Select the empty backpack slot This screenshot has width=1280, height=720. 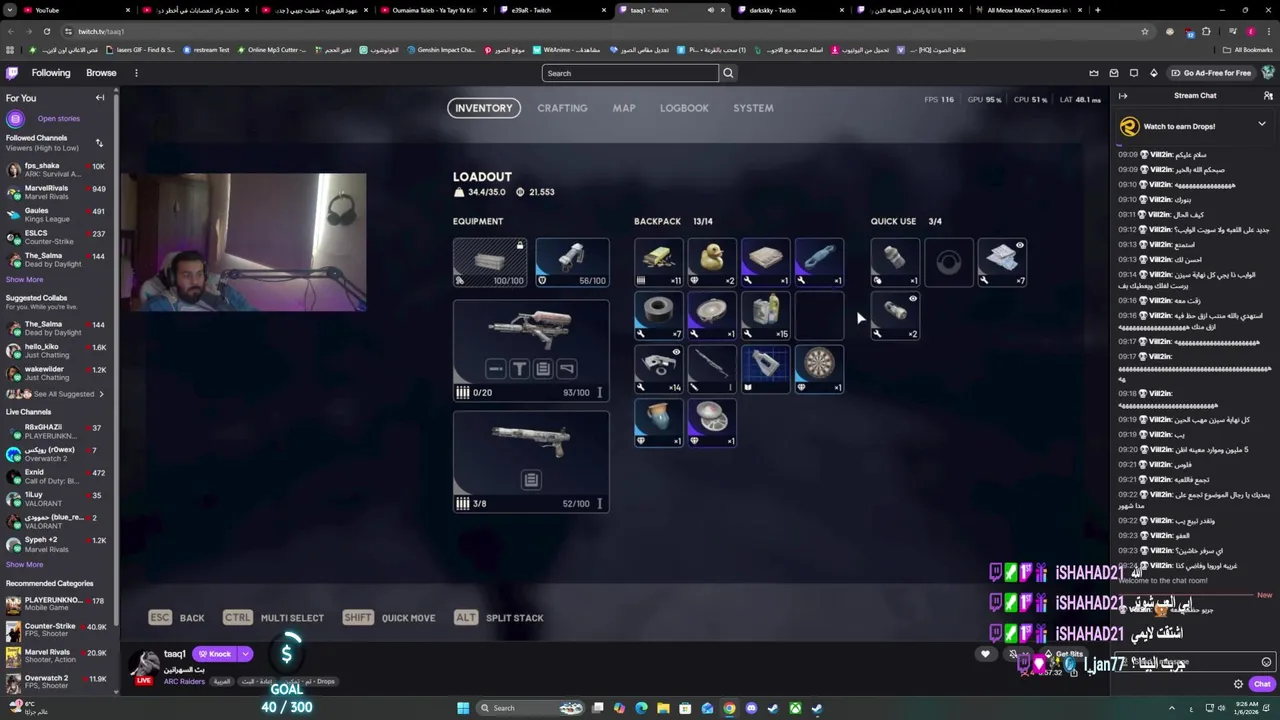click(819, 316)
